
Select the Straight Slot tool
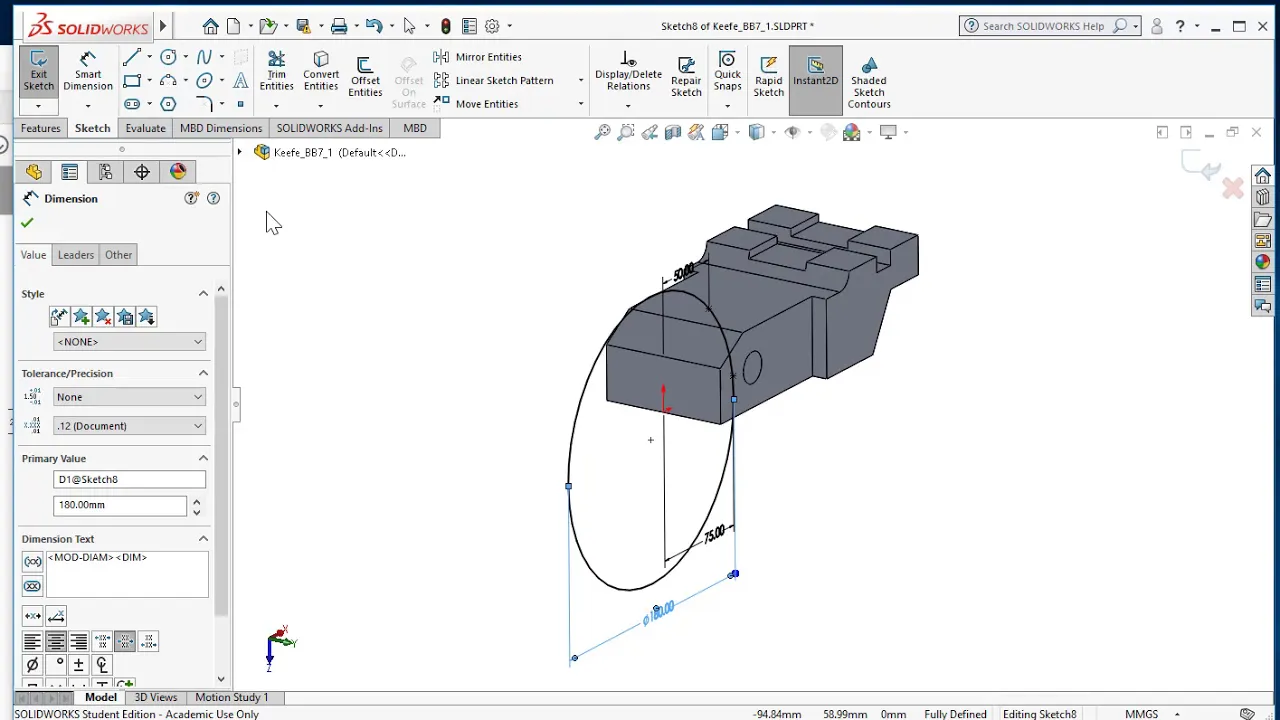pos(131,104)
